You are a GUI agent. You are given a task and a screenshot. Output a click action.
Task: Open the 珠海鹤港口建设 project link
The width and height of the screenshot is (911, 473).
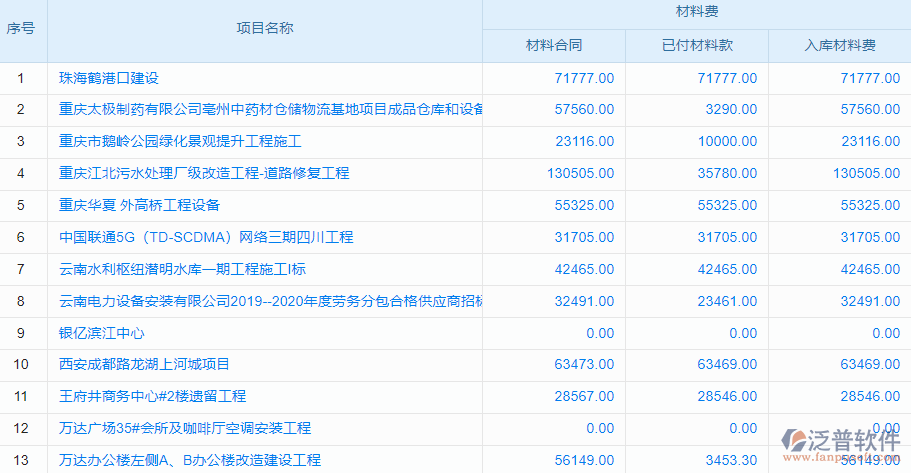pyautogui.click(x=109, y=78)
